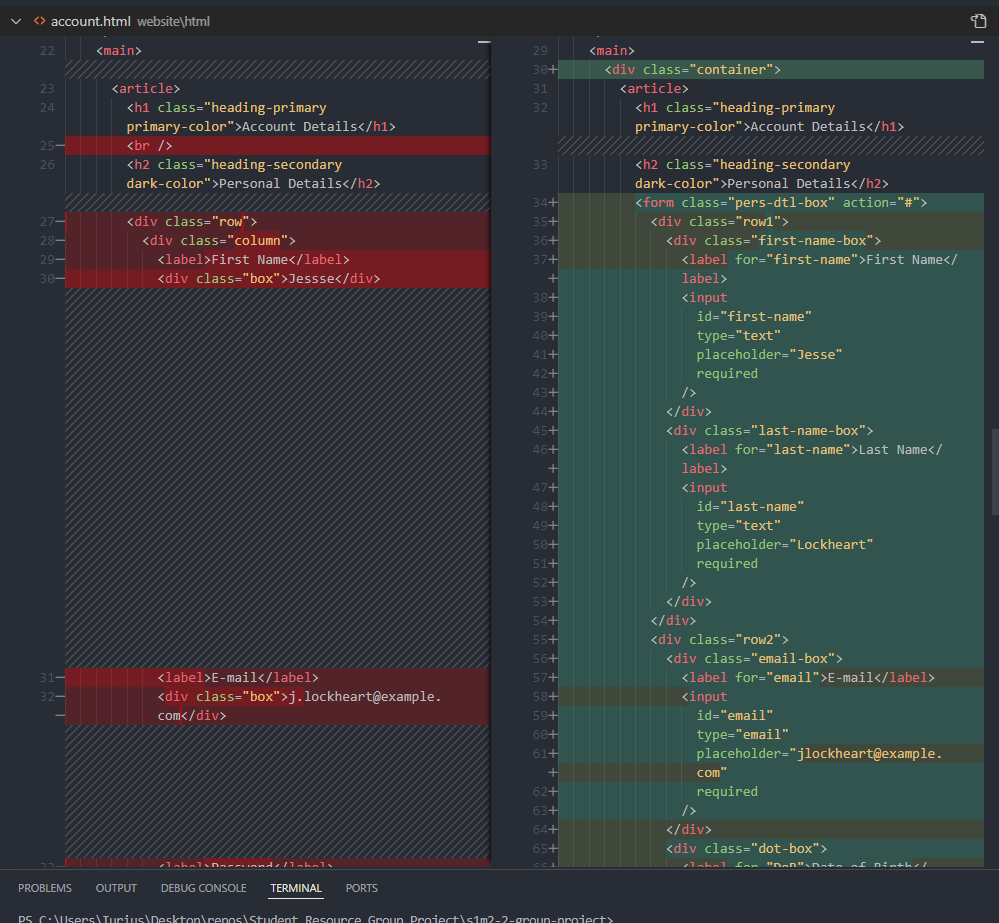999x923 pixels.
Task: Place cursor on the div class="container" line
Action: [x=692, y=70]
